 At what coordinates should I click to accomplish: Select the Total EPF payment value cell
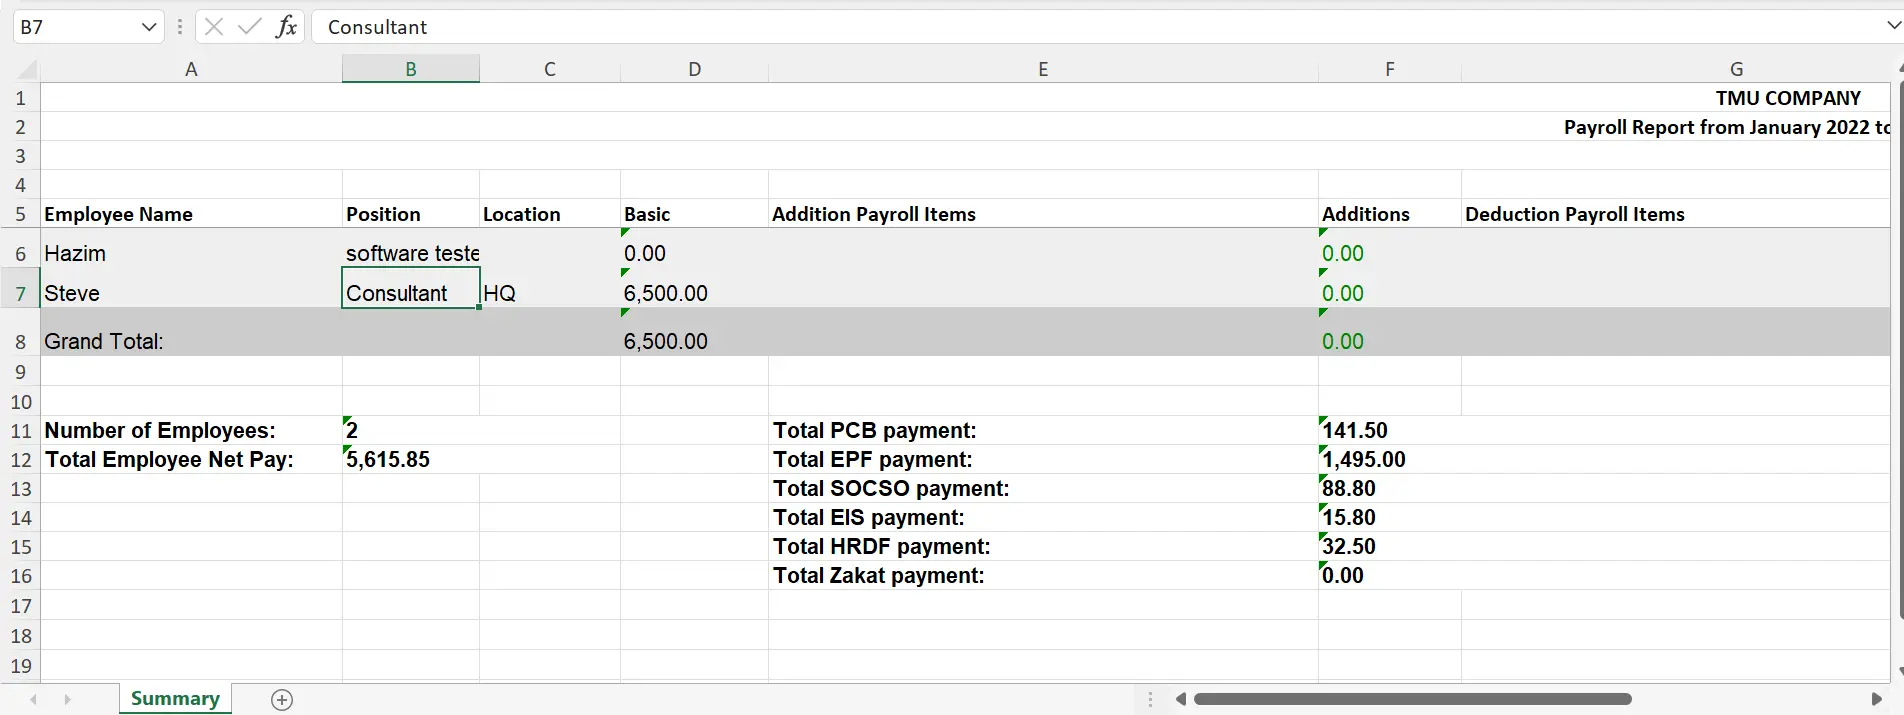tap(1389, 459)
